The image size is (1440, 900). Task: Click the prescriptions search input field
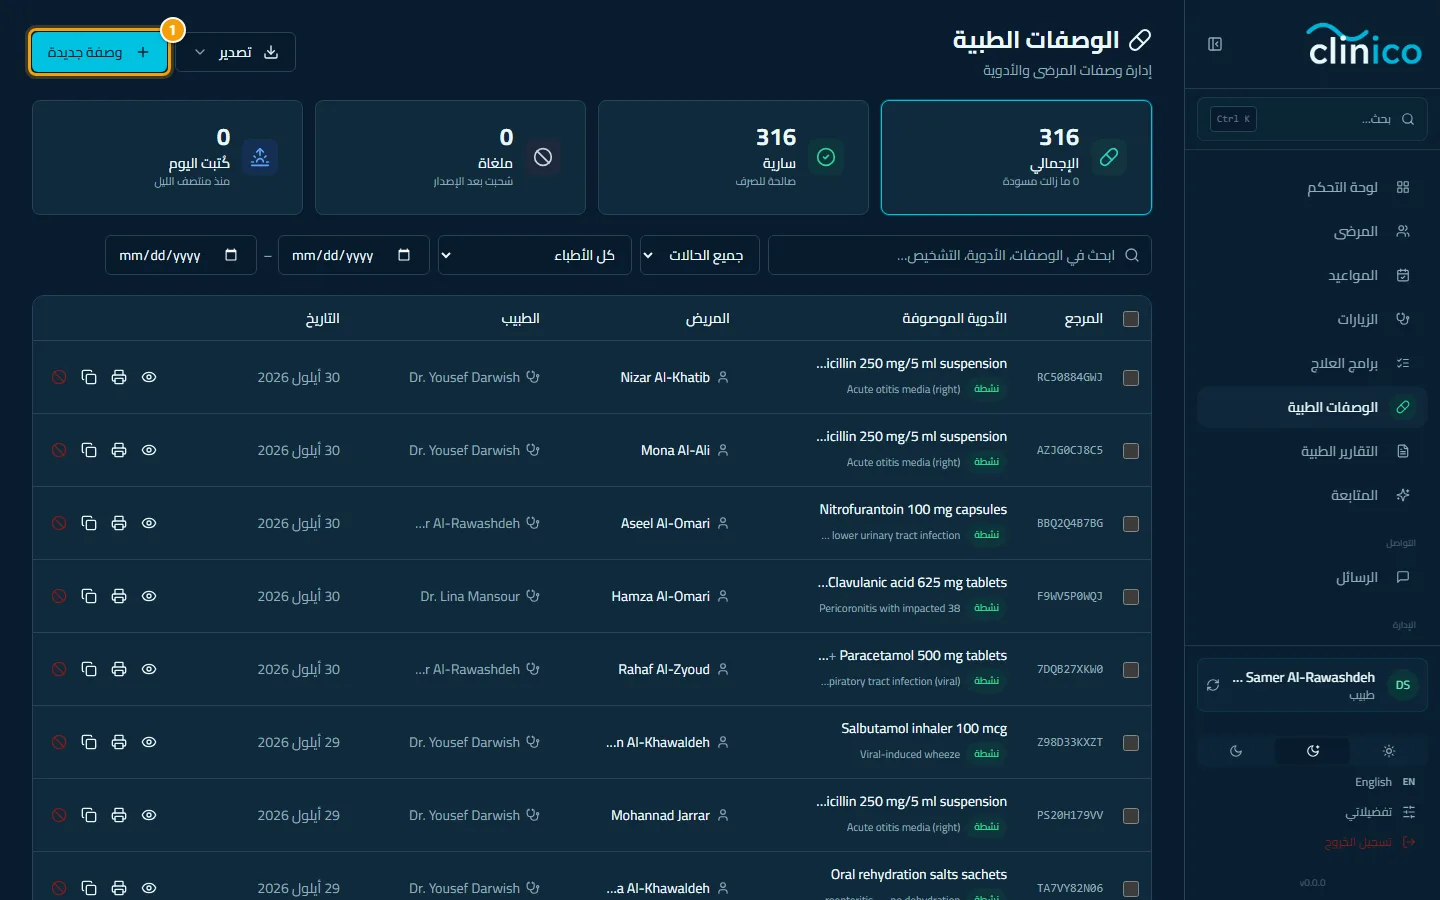[960, 255]
